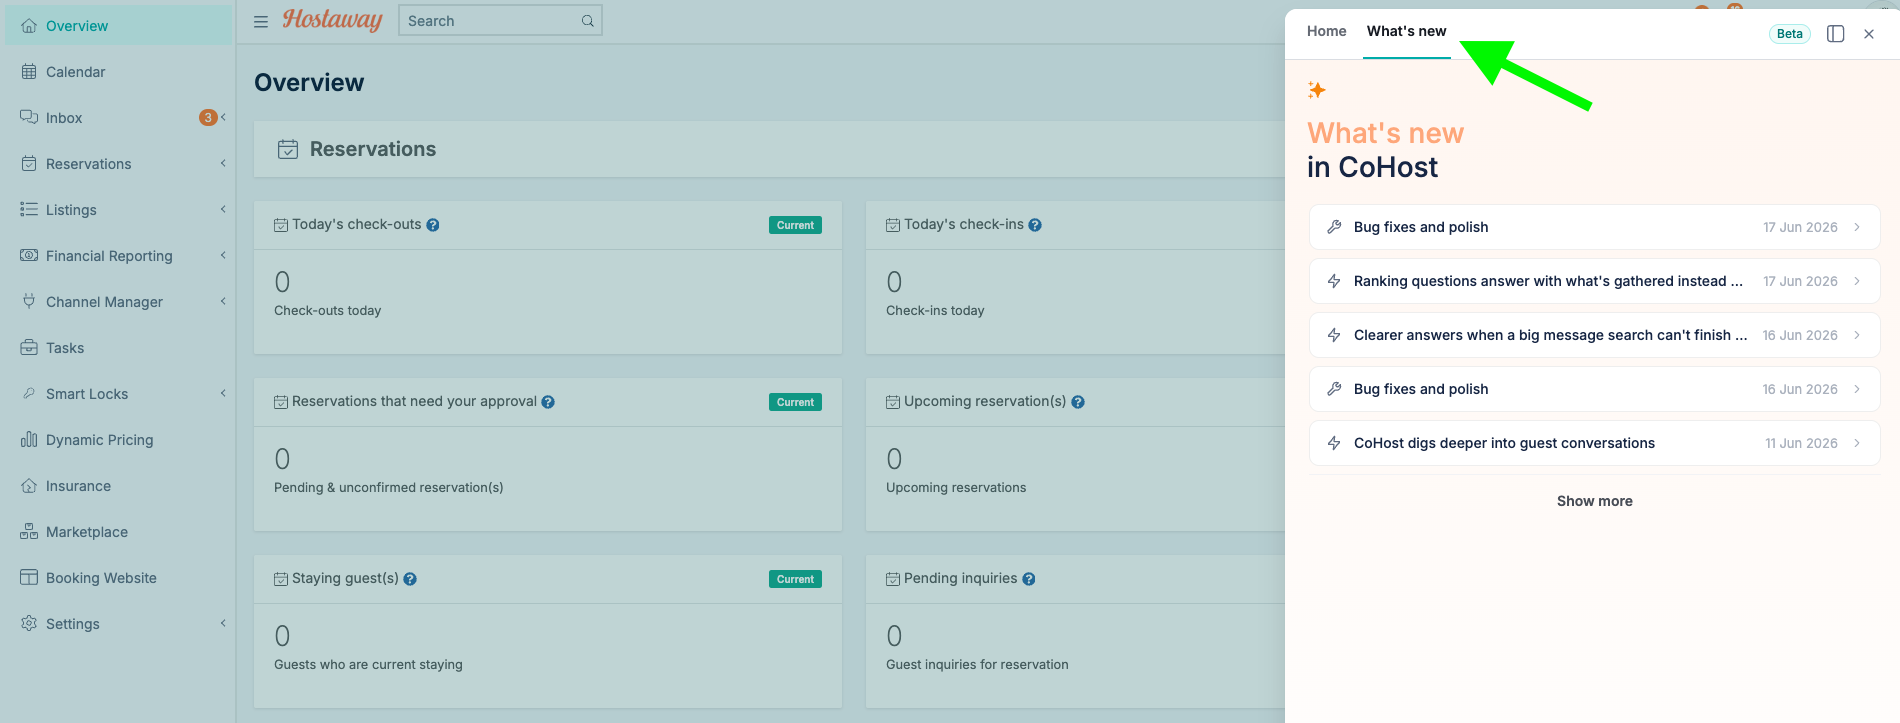Click help icon beside Upcoming reservation(s)
This screenshot has height=723, width=1900.
tap(1078, 402)
